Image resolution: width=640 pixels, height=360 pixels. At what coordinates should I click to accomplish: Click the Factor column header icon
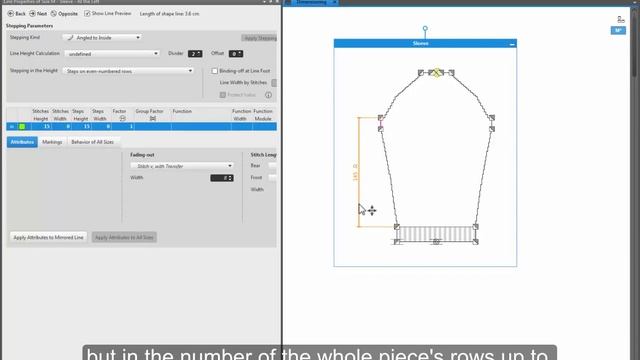click(x=122, y=118)
